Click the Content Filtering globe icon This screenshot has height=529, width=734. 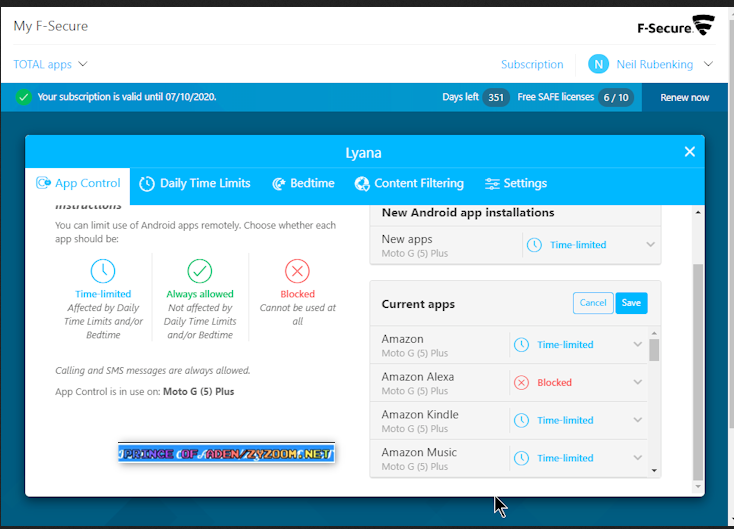pos(362,184)
